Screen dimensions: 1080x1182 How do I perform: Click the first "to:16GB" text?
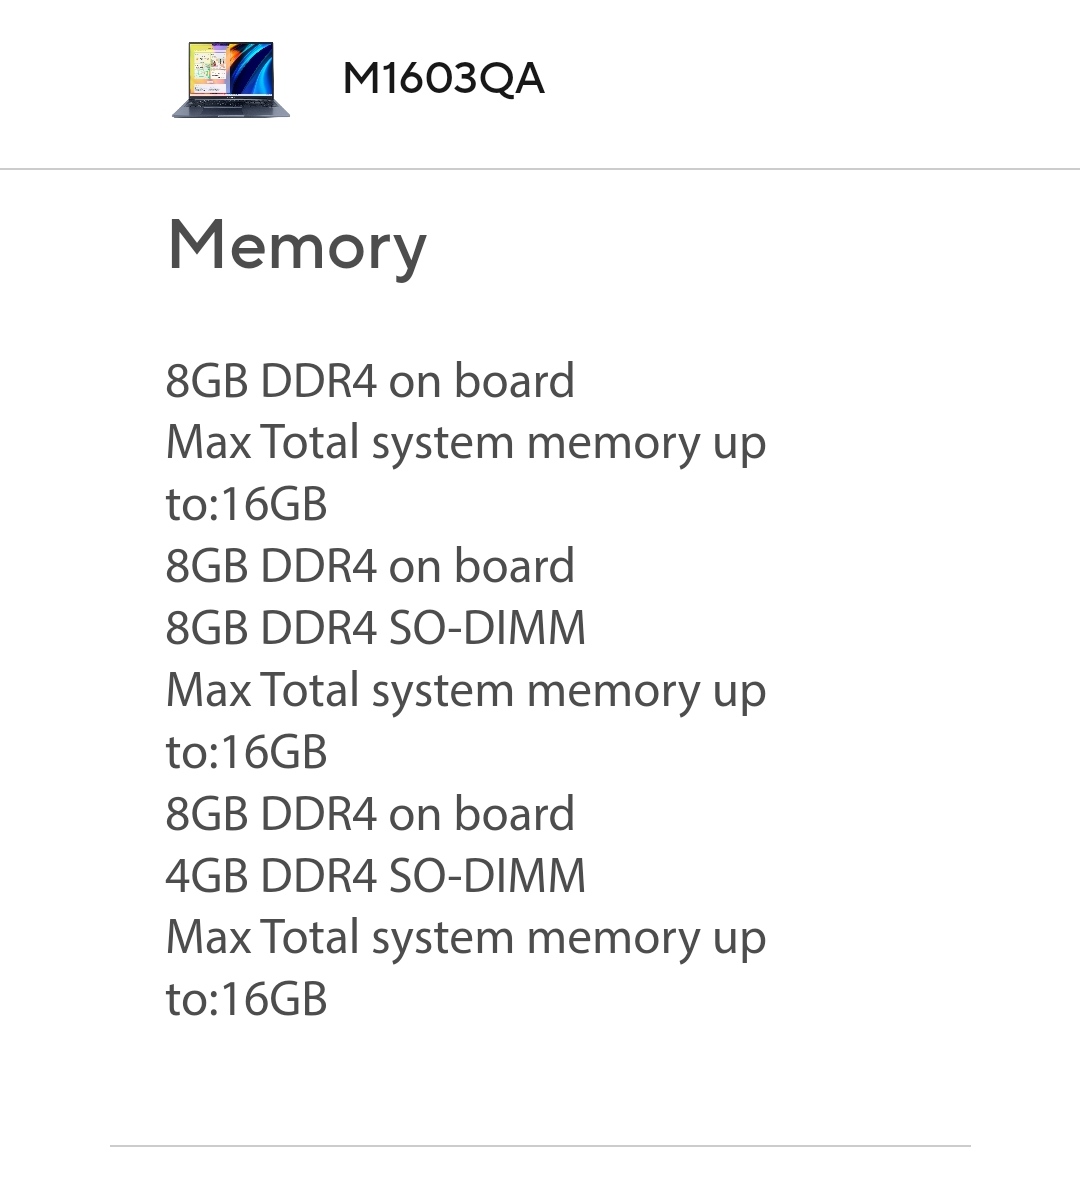point(246,504)
